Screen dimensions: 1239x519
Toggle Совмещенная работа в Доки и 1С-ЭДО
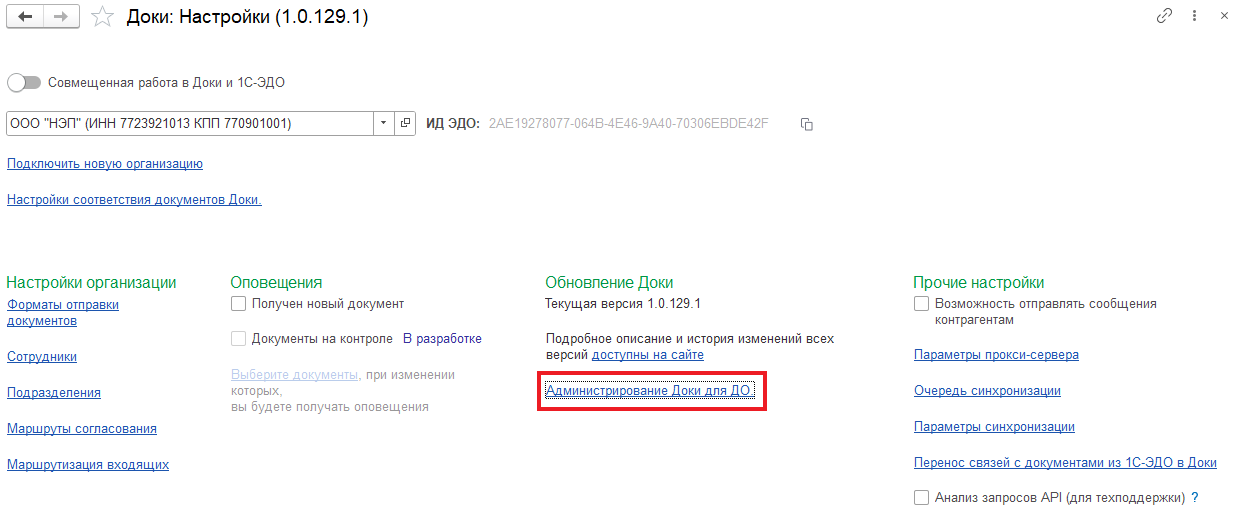point(22,83)
